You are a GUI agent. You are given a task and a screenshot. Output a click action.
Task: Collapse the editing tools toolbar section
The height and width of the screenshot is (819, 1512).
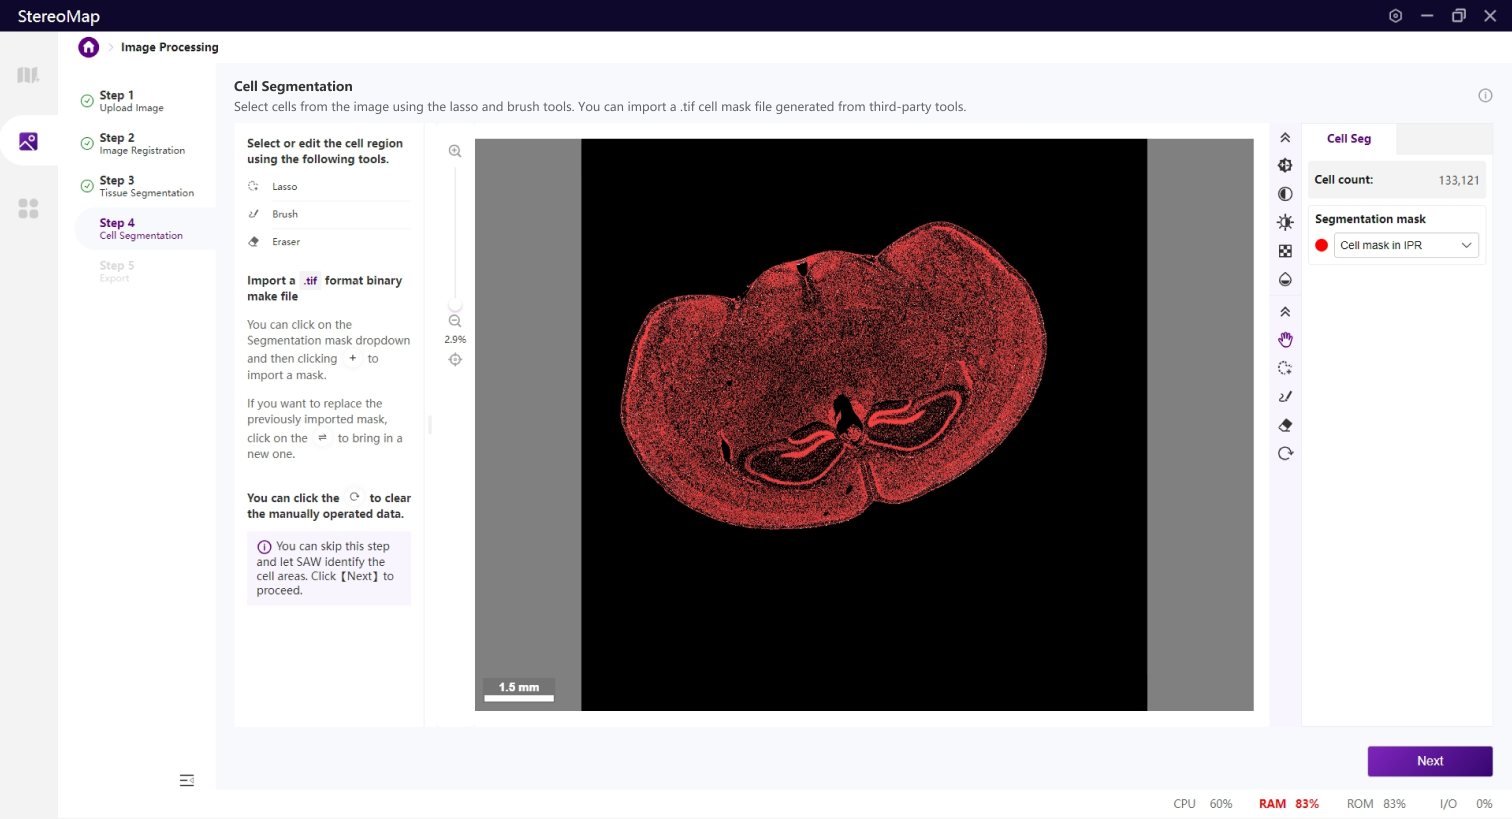click(x=1285, y=312)
